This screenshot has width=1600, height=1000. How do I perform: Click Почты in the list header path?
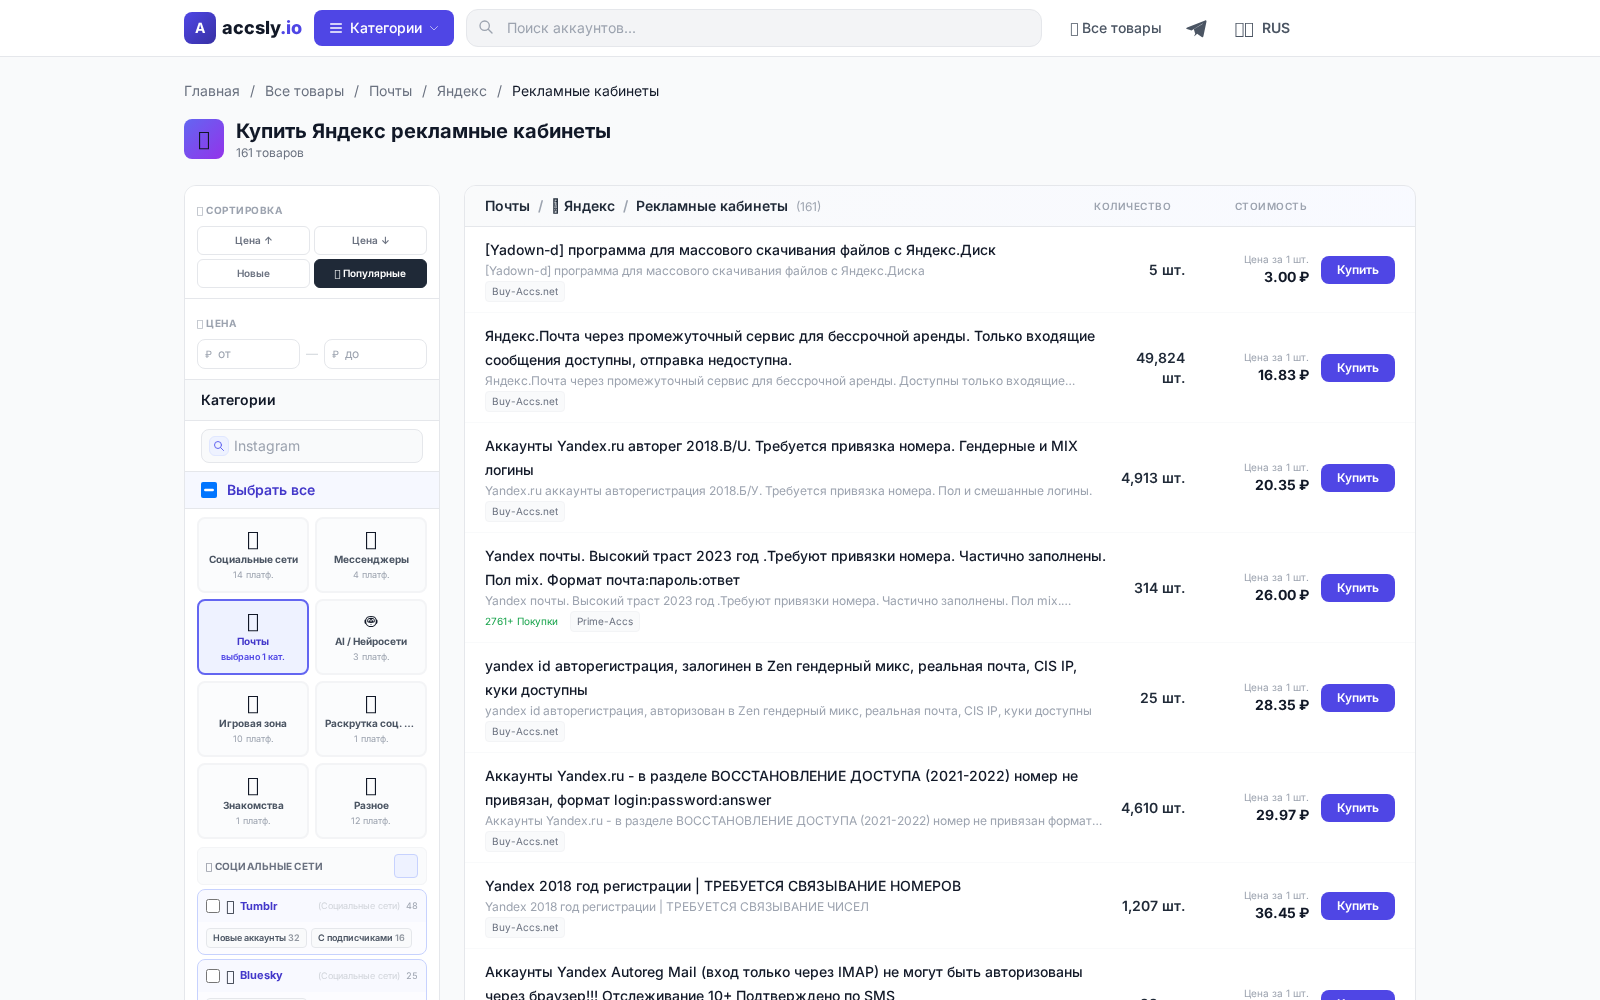[x=507, y=206]
